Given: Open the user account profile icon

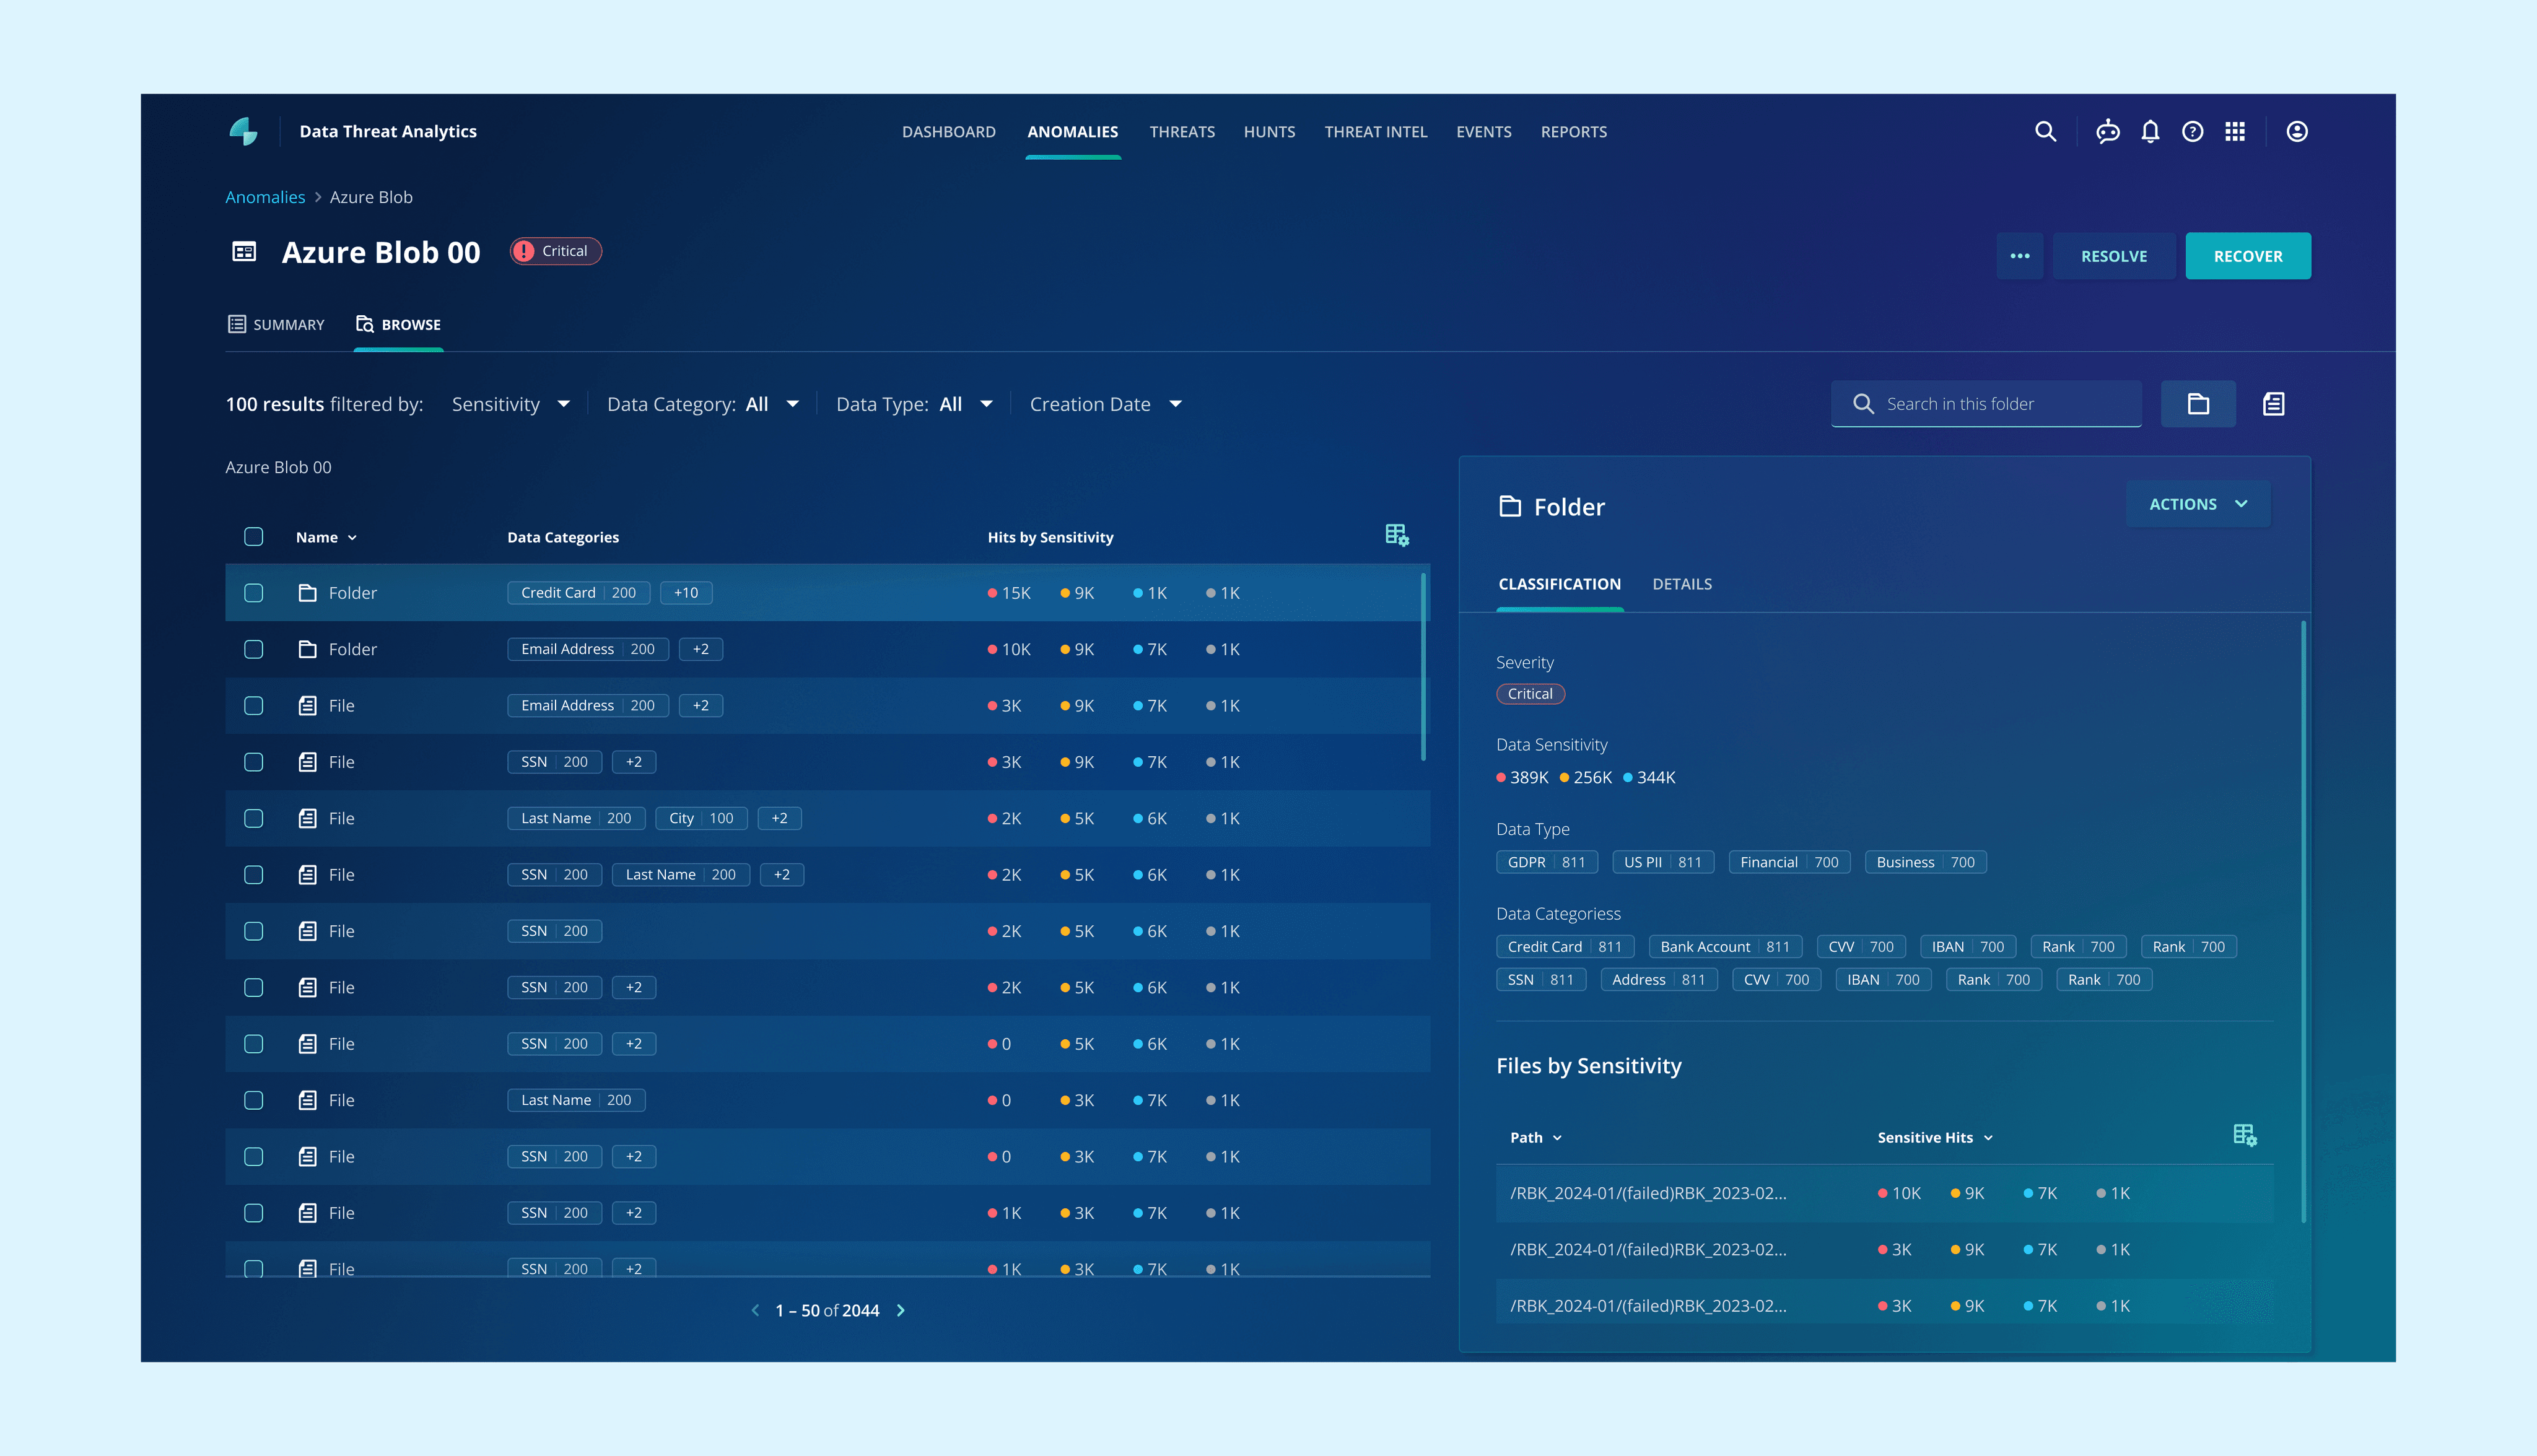Looking at the screenshot, I should [2297, 131].
